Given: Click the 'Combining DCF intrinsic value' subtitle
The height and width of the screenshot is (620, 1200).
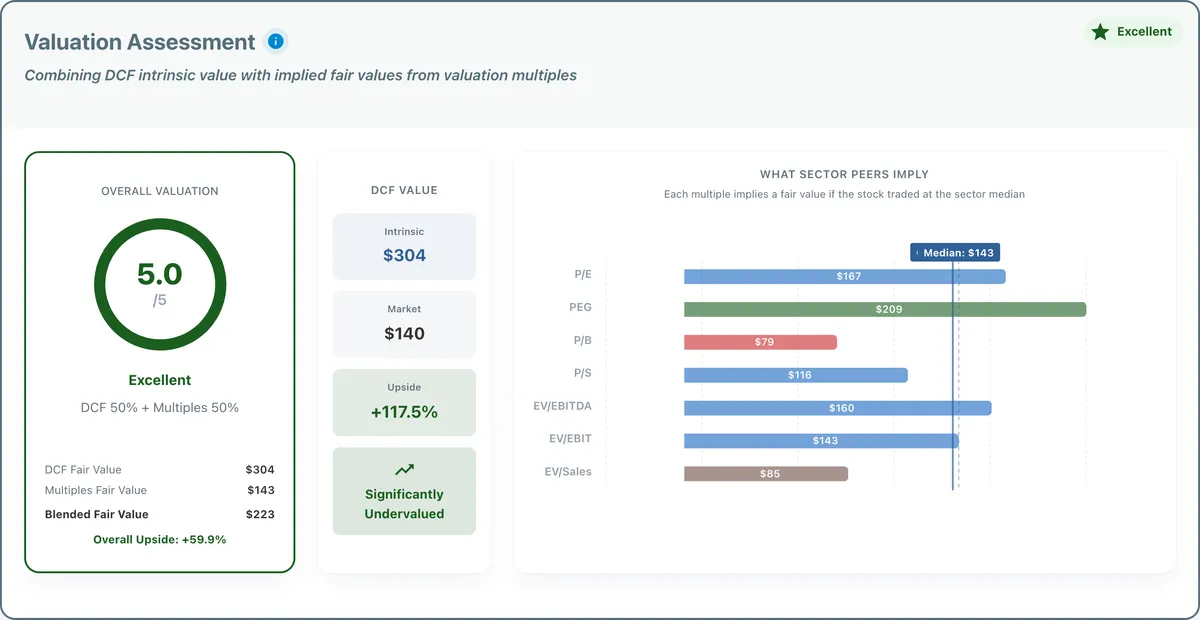Looking at the screenshot, I should click(x=300, y=75).
